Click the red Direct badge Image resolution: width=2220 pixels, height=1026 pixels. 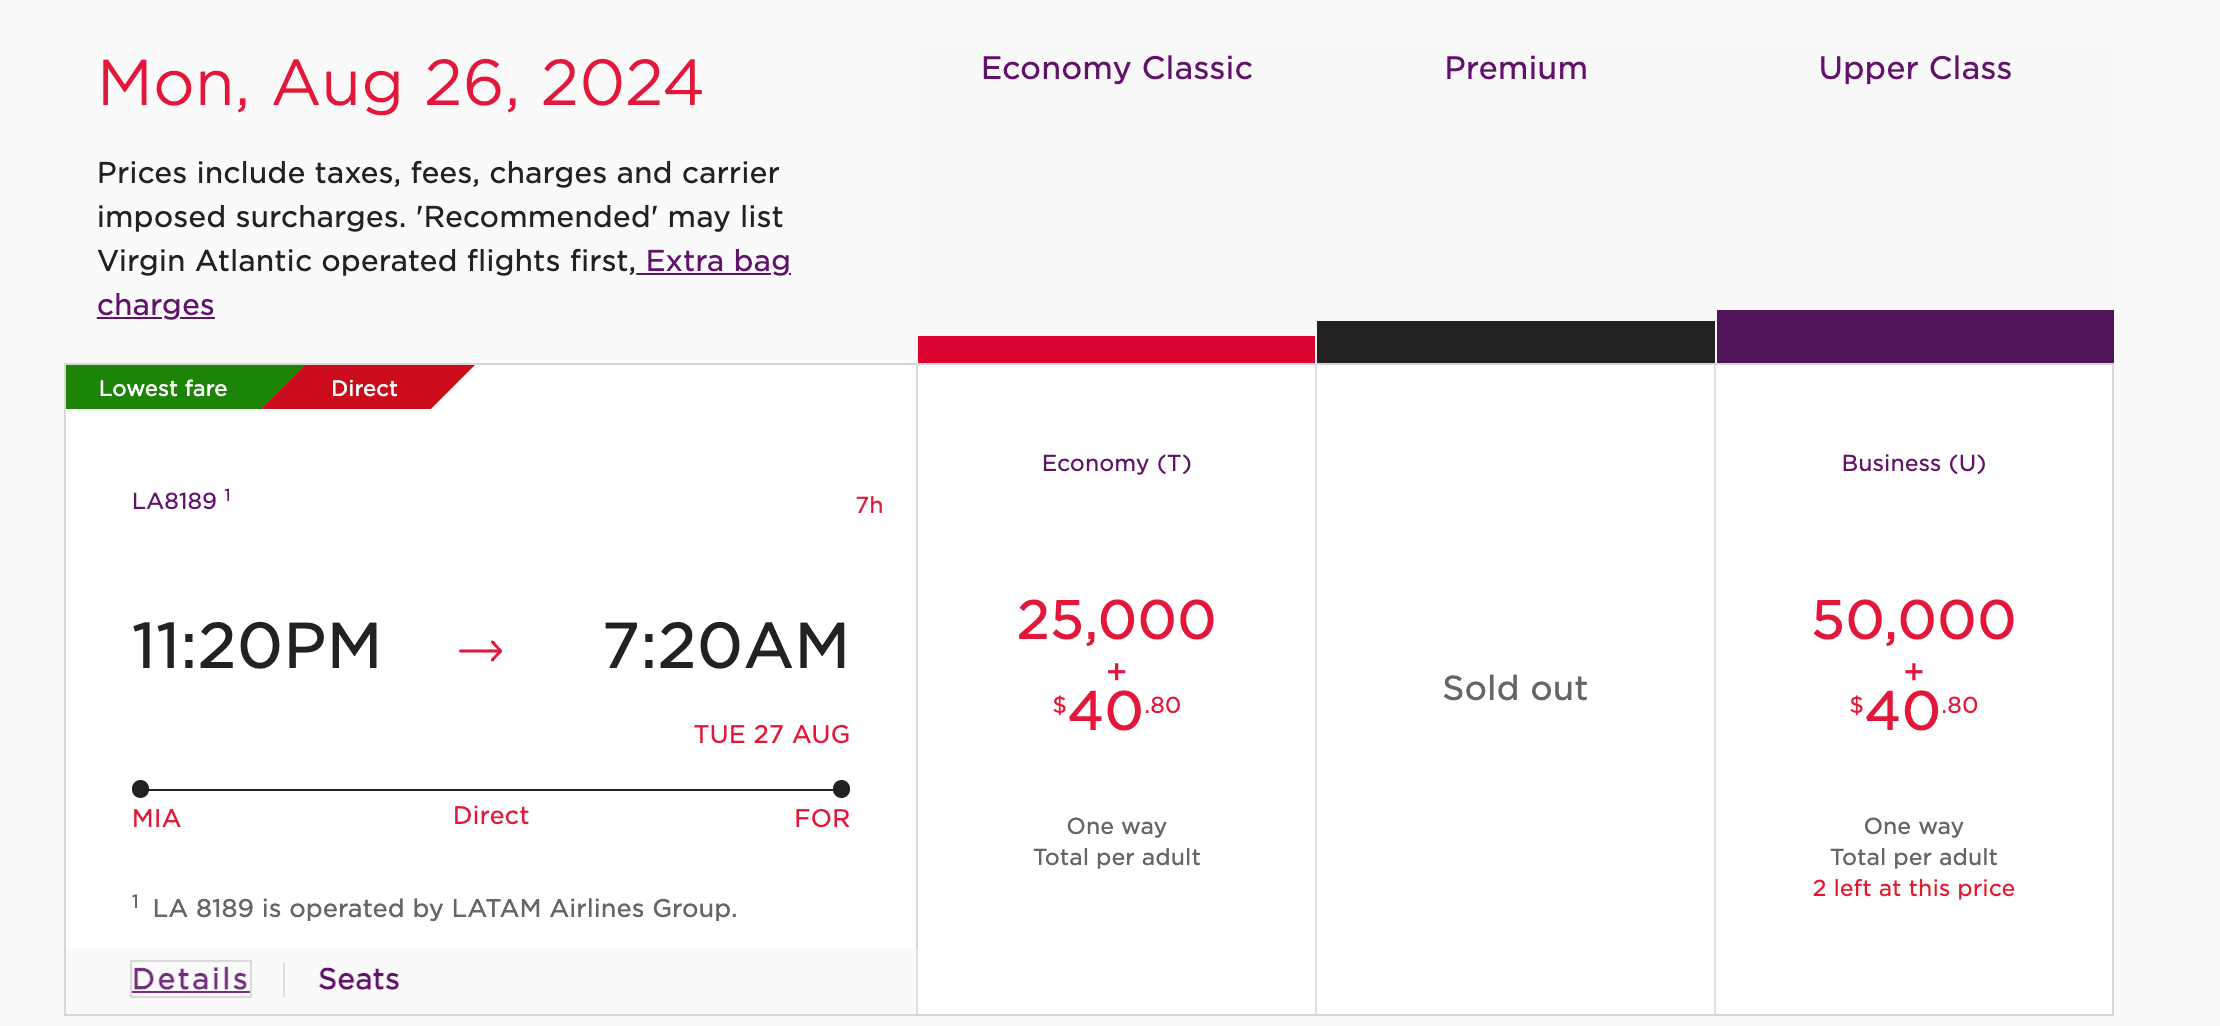[364, 388]
